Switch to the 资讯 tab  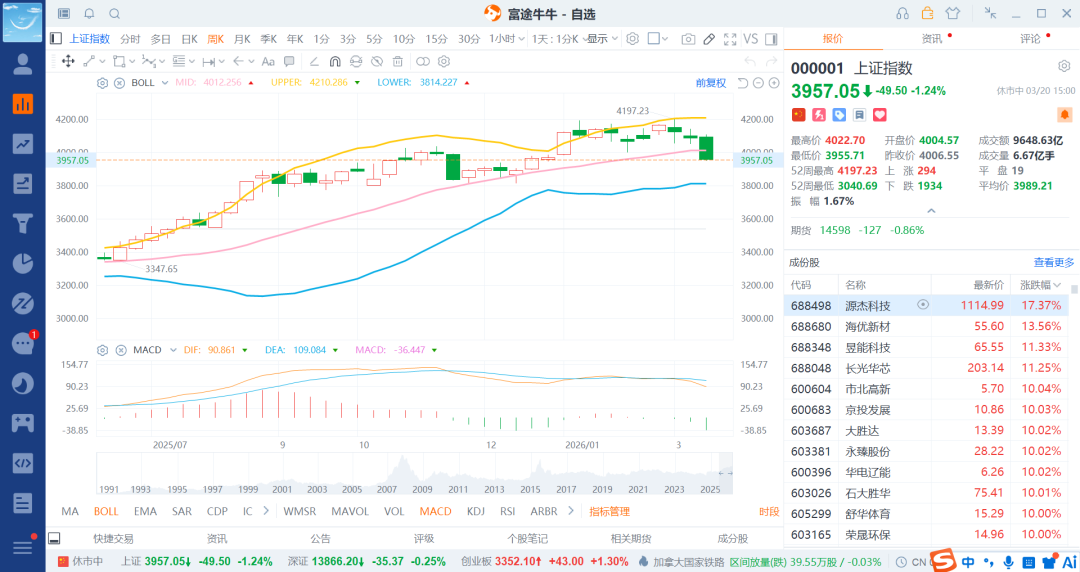point(931,39)
